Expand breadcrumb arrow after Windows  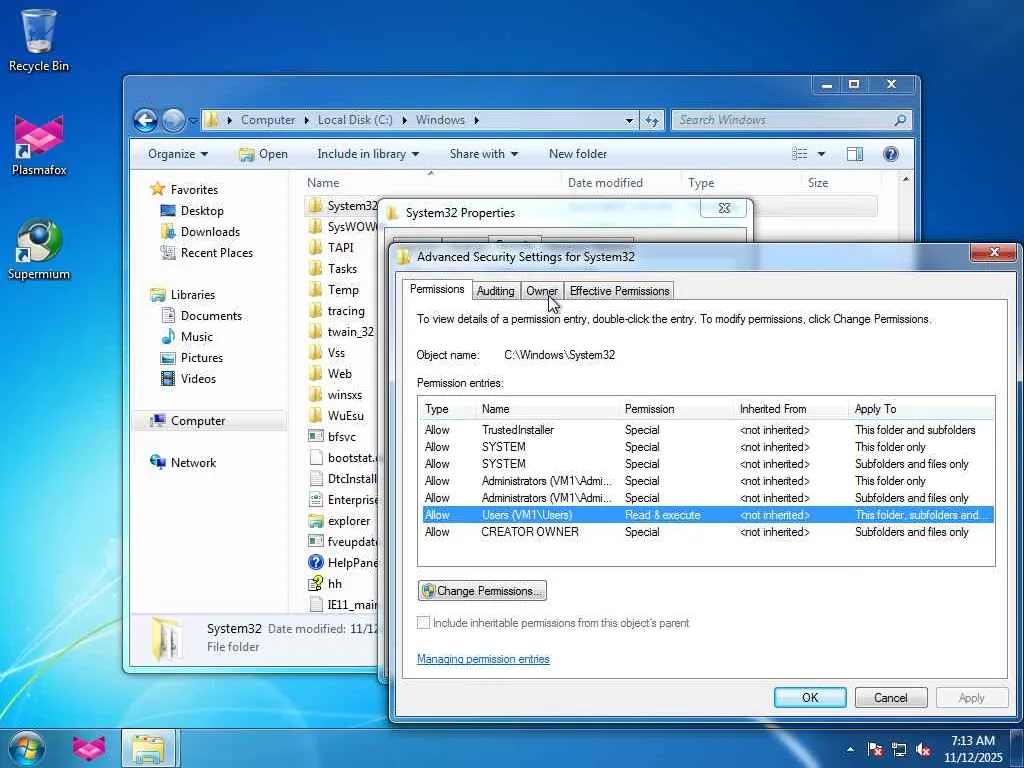point(476,120)
